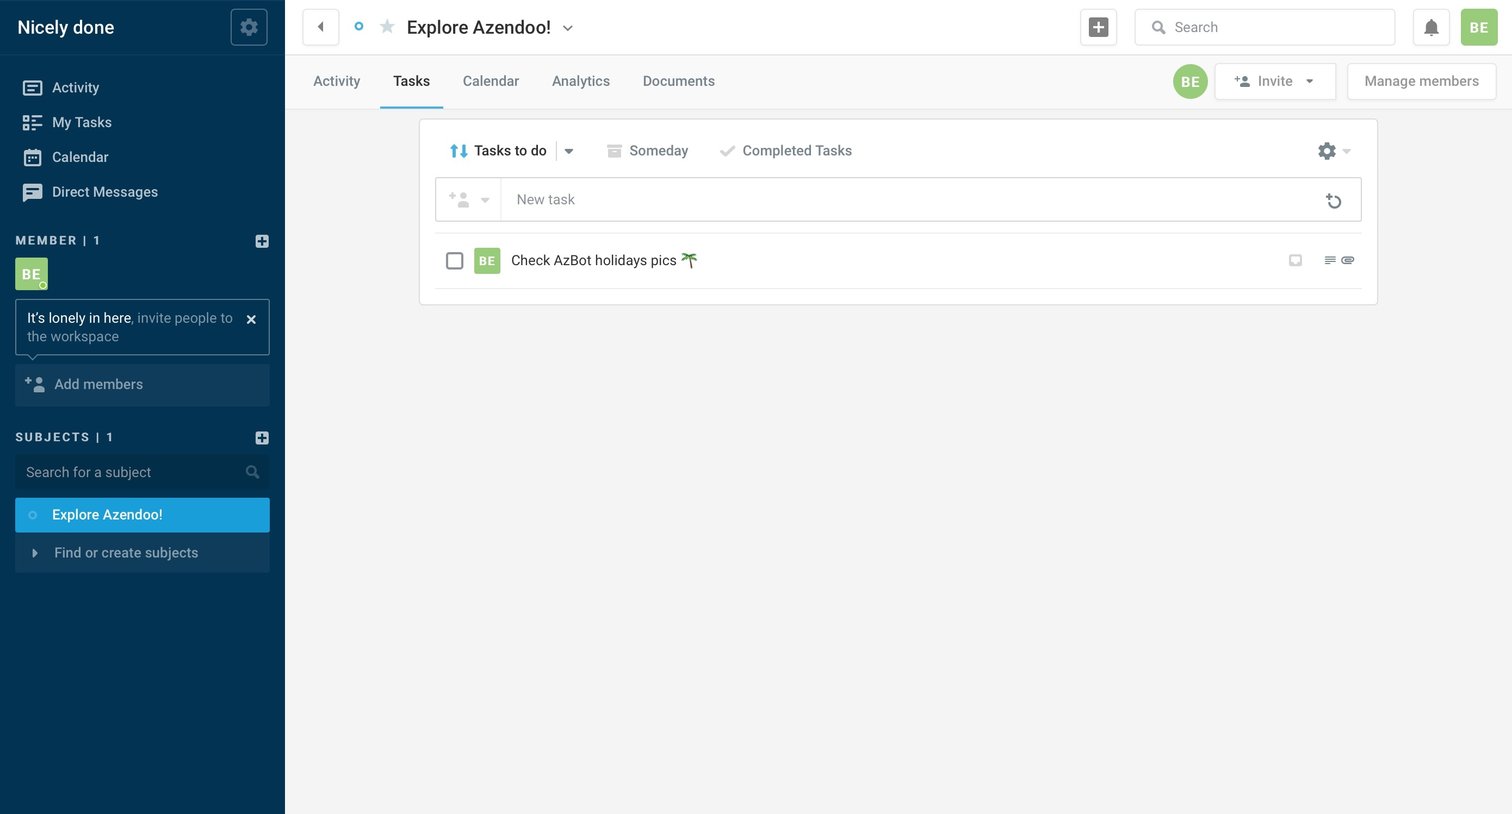Viewport: 1512px width, 814px height.
Task: Select the Tasks to do view
Action: tap(498, 151)
